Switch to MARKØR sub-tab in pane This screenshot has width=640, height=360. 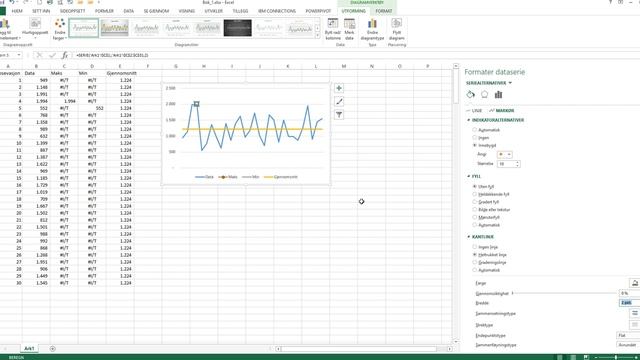click(x=502, y=111)
